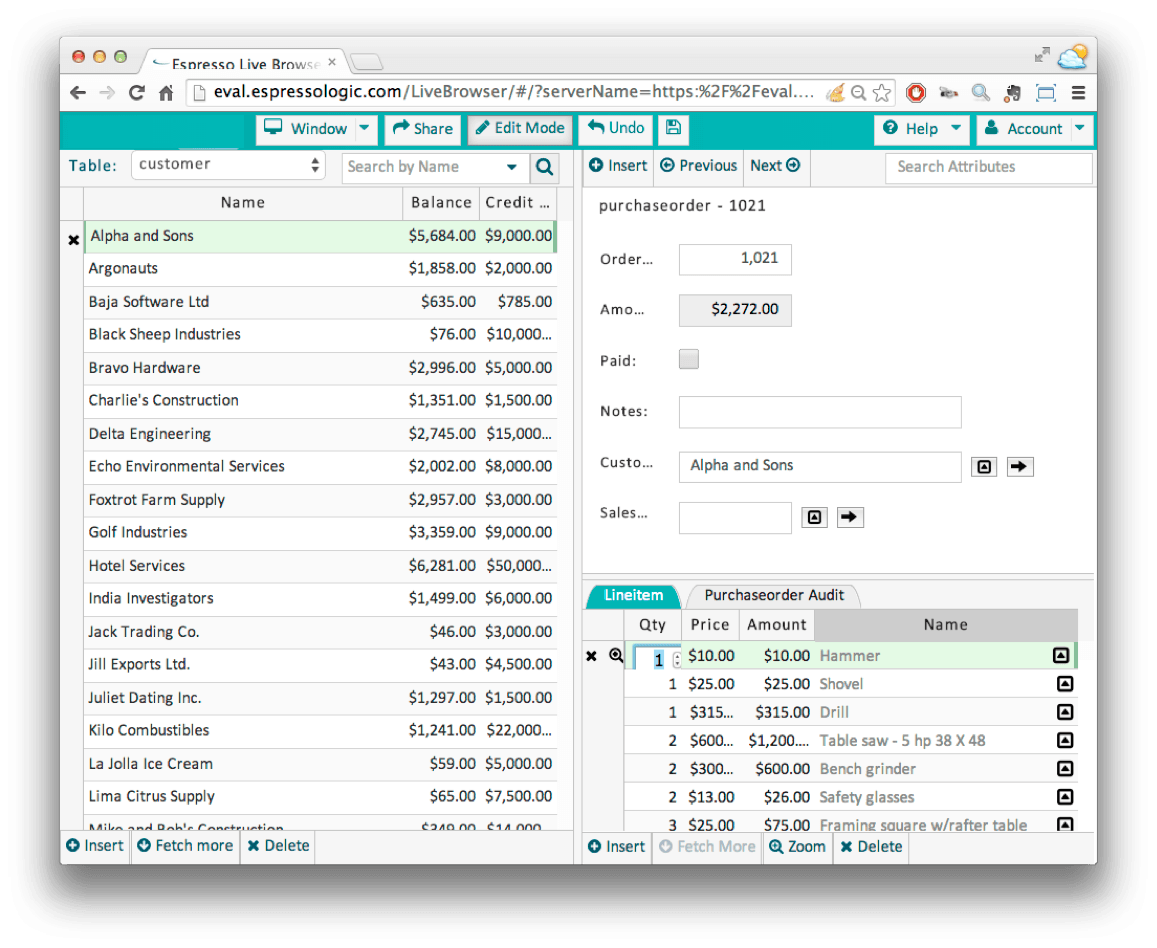Image resolution: width=1157 pixels, height=948 pixels.
Task: Open the customer lookup picker beside Alpha and Sons
Action: (x=984, y=466)
